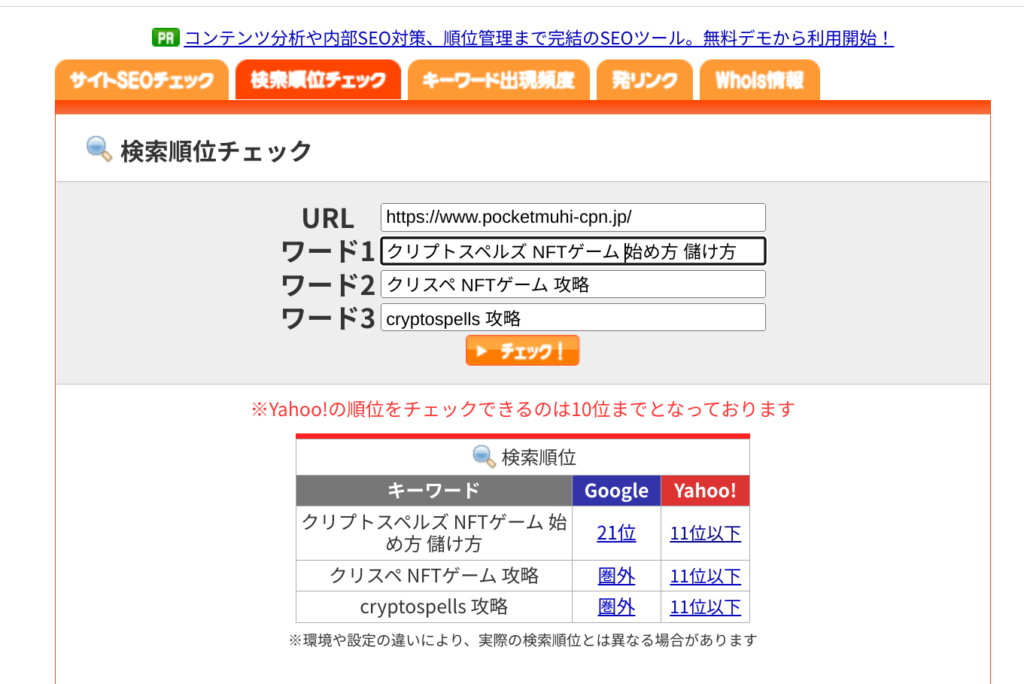
Task: Open Yahoo 11位以下 link for クリスペ row
Action: click(x=705, y=576)
